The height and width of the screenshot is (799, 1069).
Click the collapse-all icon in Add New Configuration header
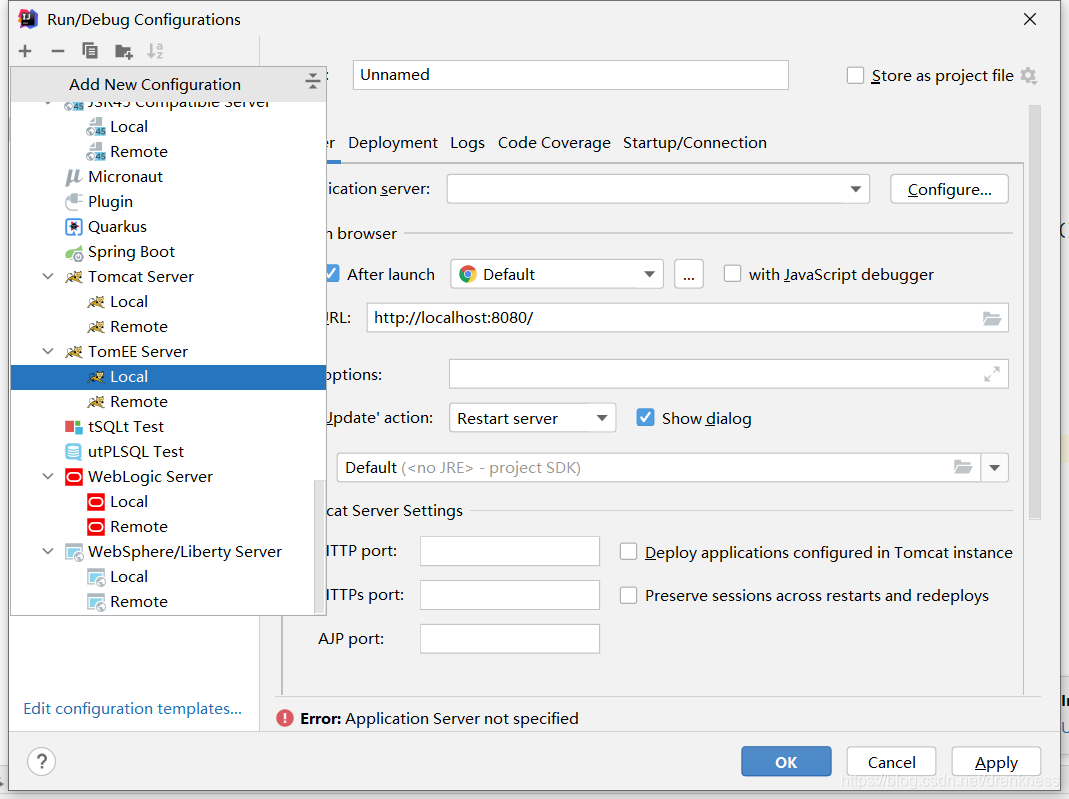[x=312, y=81]
